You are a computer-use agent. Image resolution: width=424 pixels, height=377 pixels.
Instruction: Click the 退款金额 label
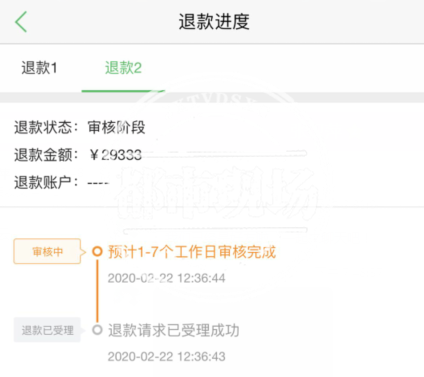click(46, 155)
